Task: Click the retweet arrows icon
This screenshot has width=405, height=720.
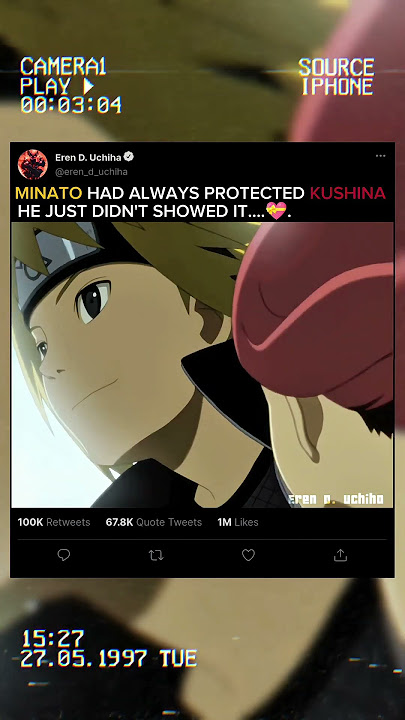Action: tap(156, 556)
